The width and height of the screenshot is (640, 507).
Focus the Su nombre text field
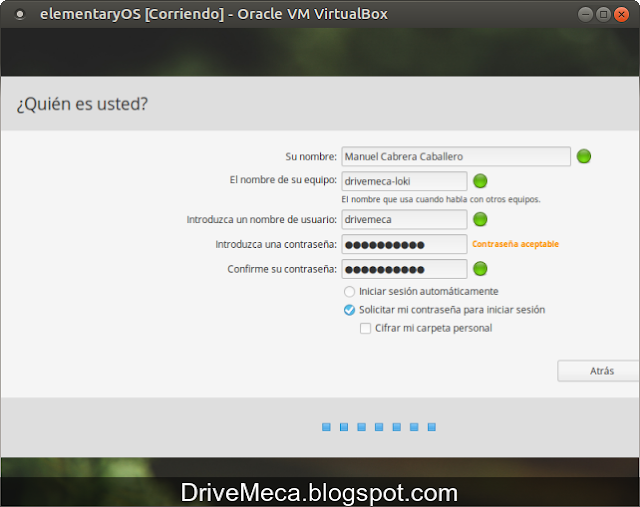456,156
